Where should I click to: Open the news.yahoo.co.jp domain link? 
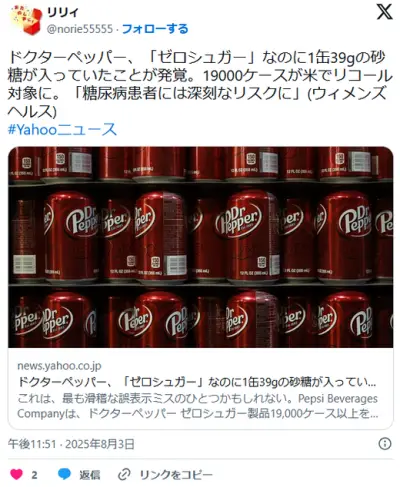[x=59, y=366]
